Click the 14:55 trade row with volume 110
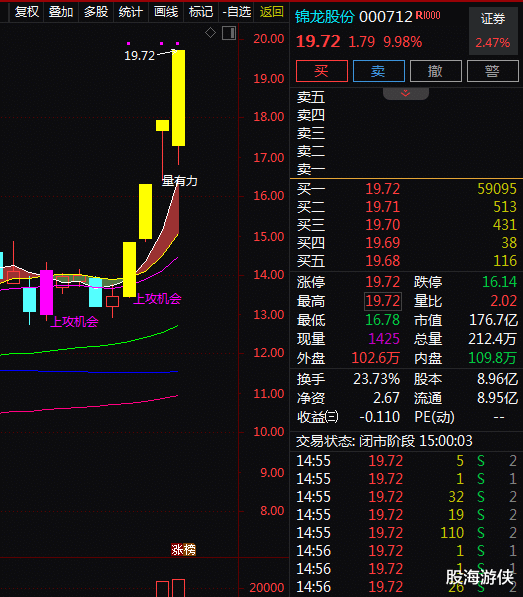Viewport: 523px width, 597px height. 406,533
